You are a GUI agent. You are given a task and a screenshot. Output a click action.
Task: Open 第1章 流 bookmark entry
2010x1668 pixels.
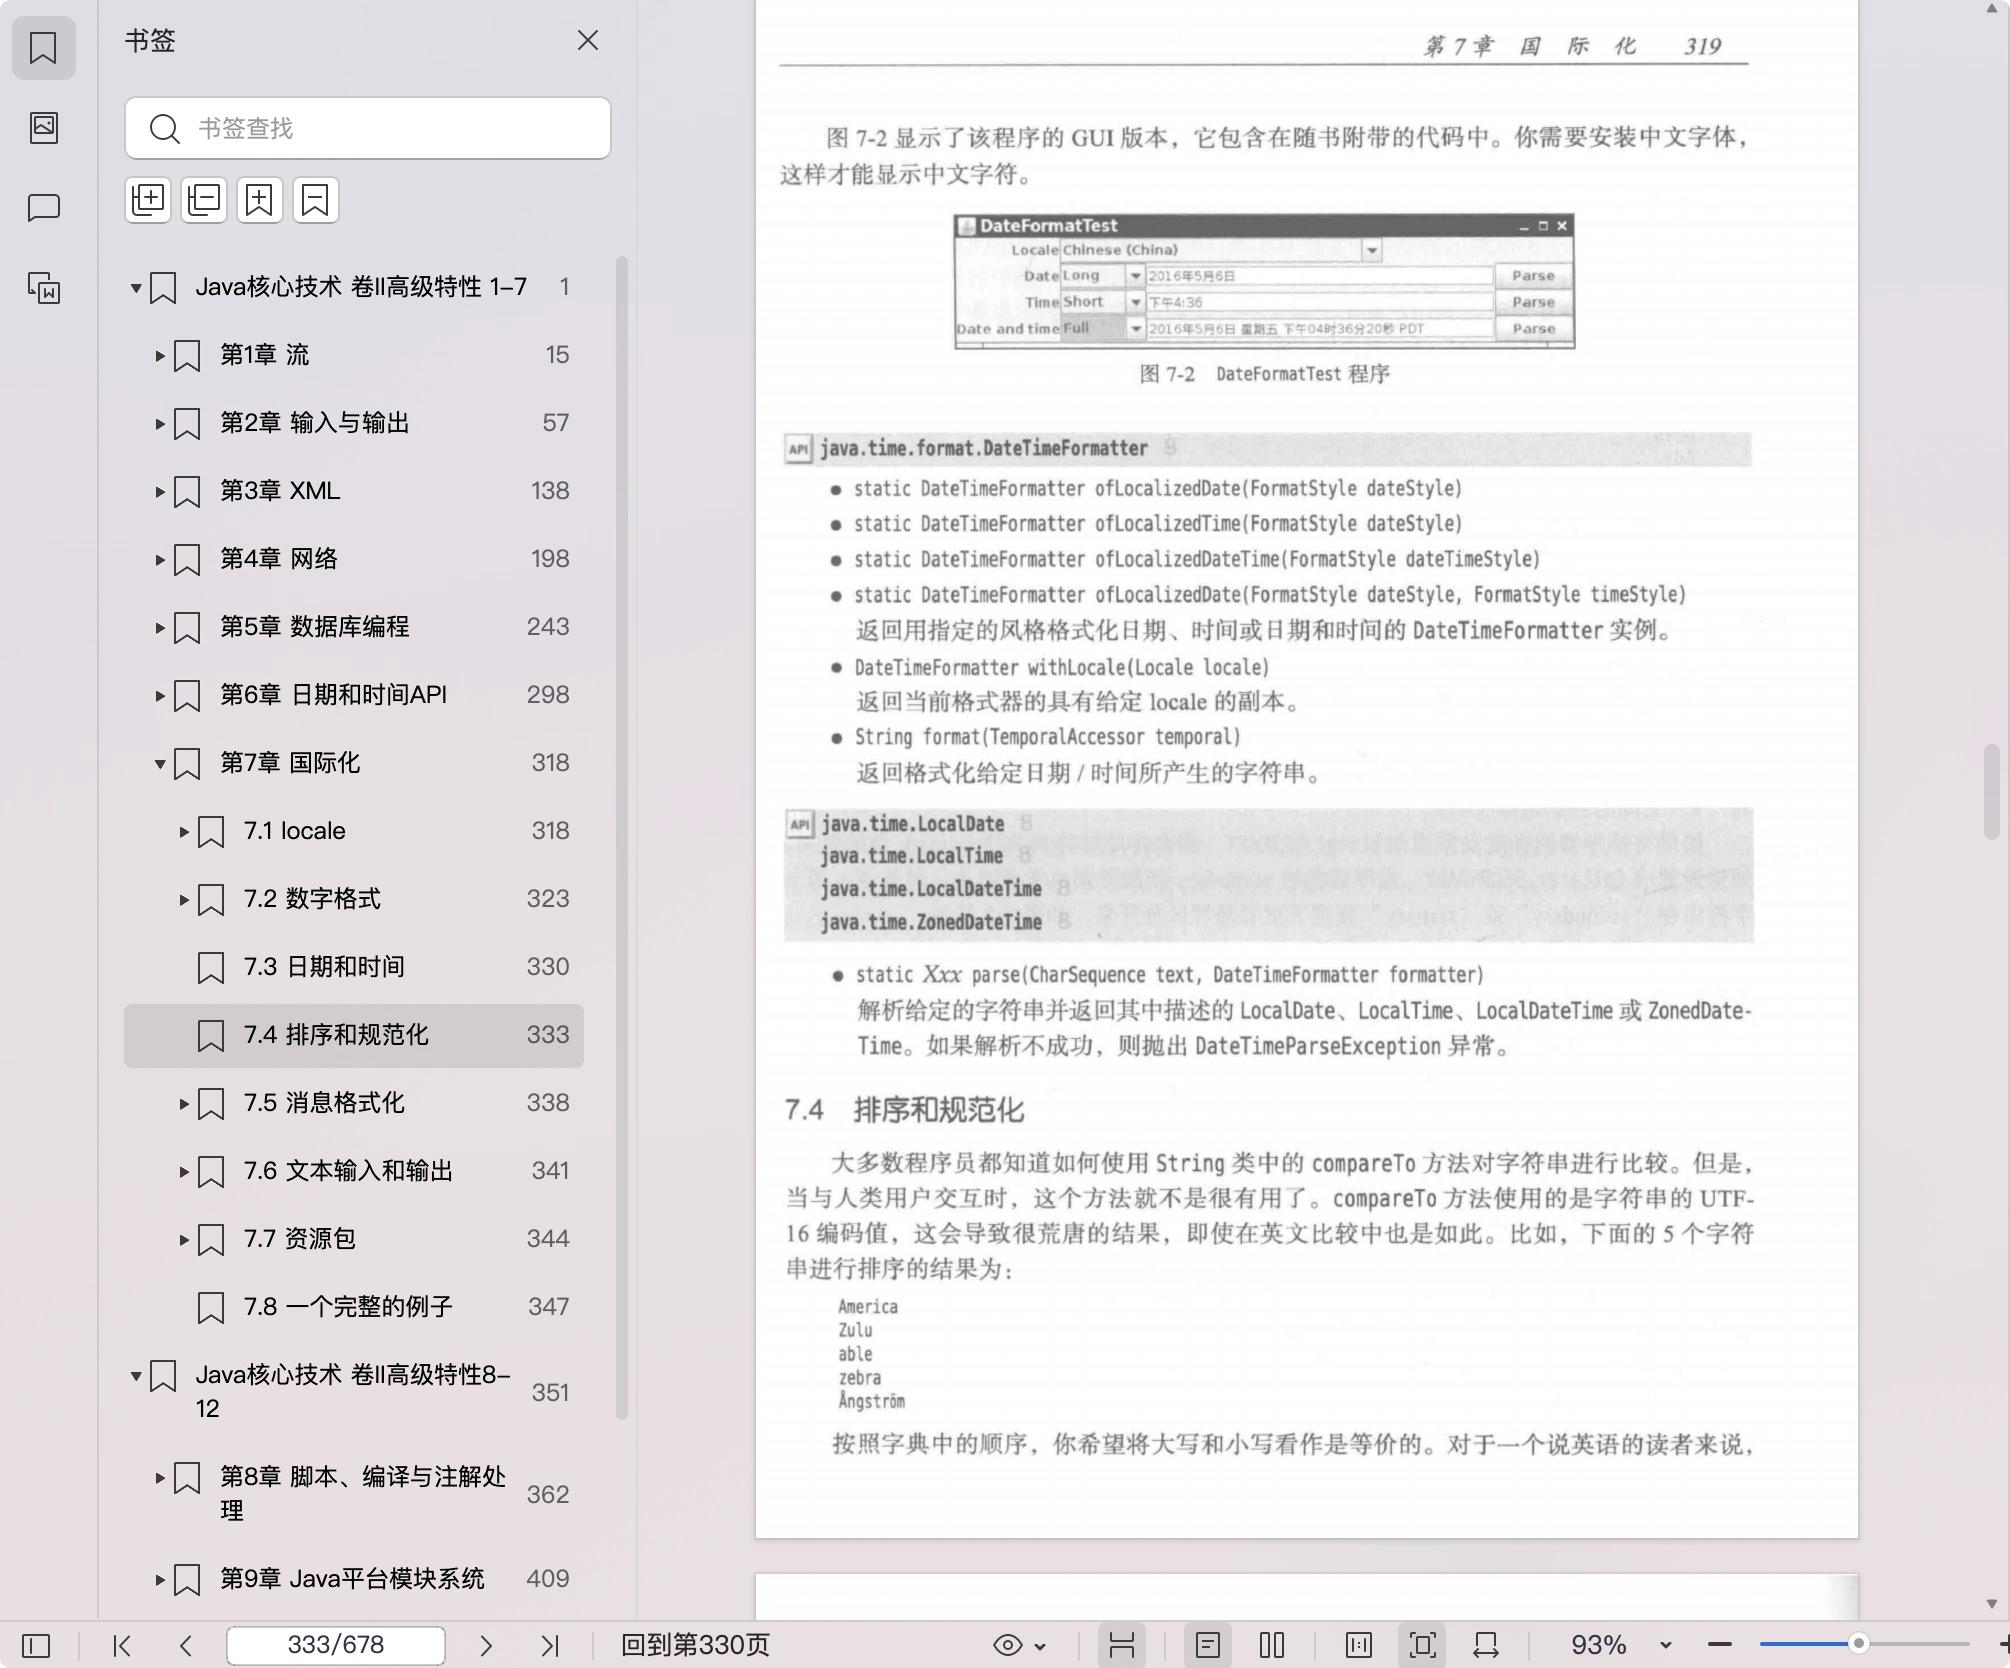coord(354,355)
